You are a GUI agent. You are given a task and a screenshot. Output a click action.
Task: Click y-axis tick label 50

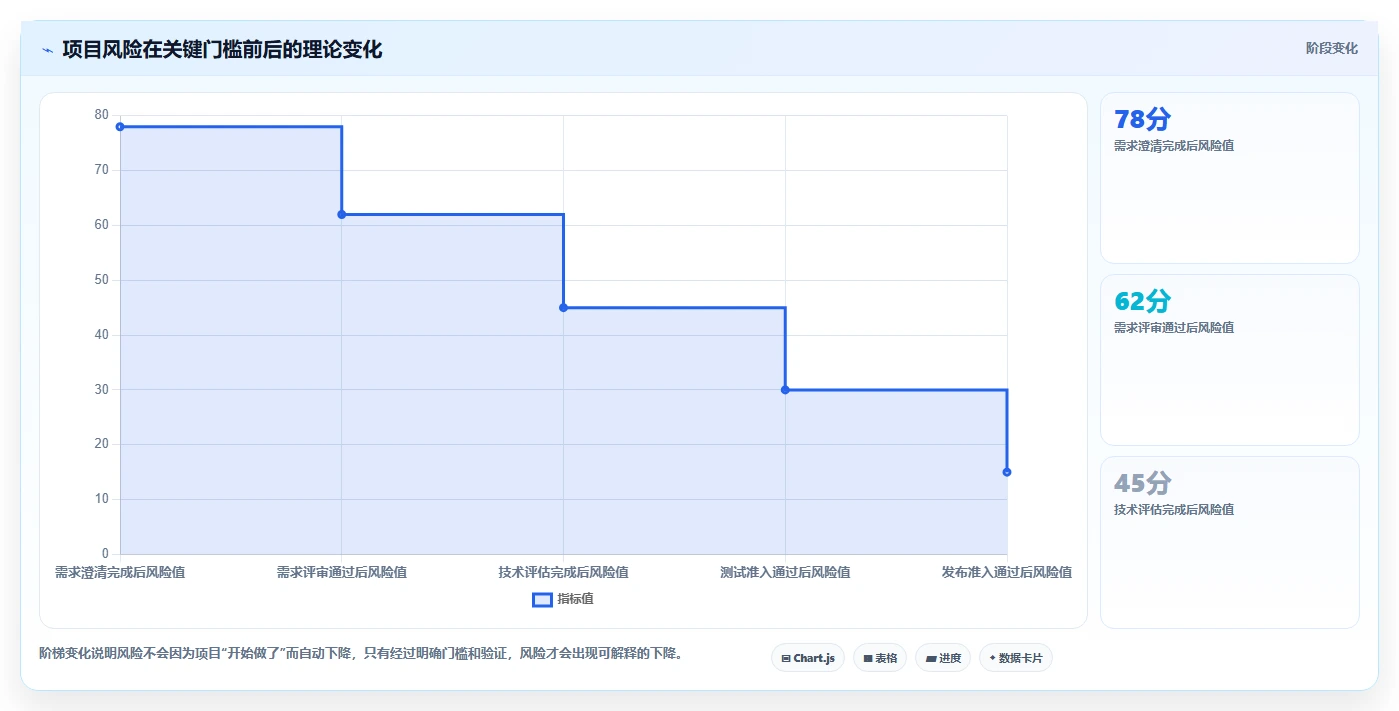click(102, 280)
